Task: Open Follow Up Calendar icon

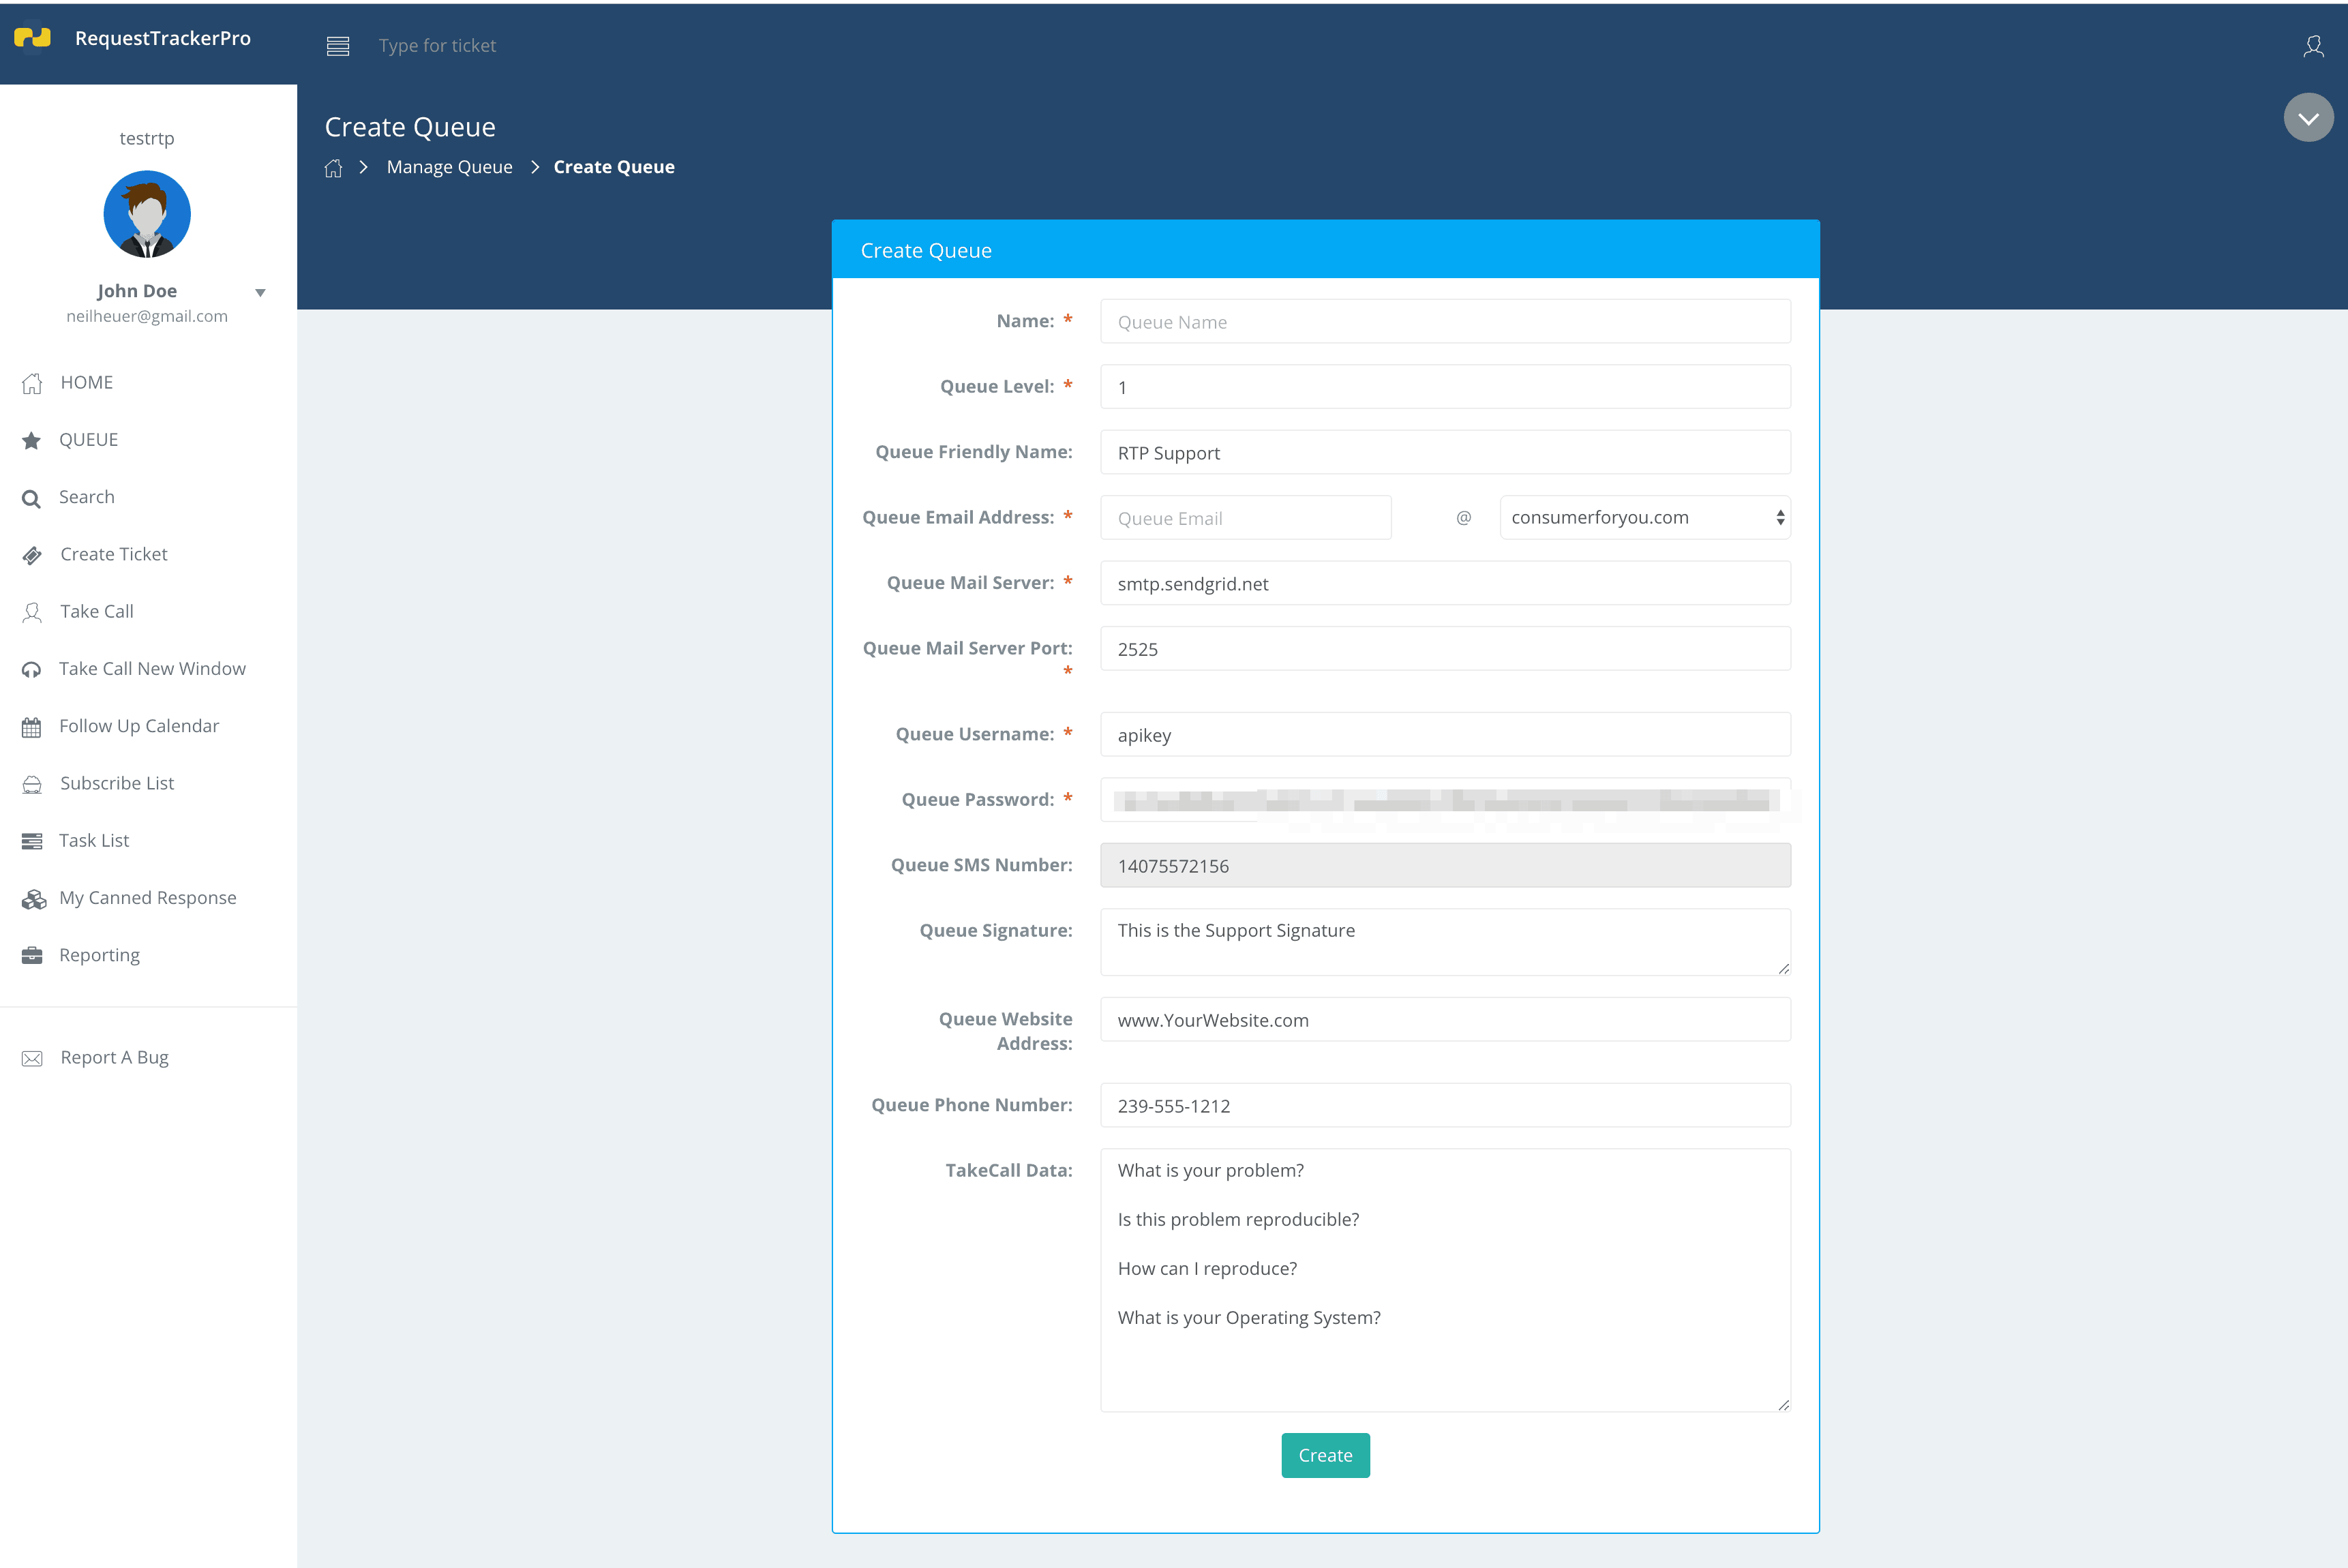Action: tap(32, 726)
